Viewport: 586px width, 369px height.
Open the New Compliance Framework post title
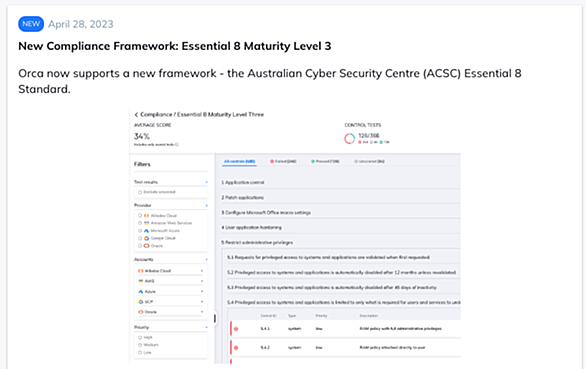(x=175, y=46)
